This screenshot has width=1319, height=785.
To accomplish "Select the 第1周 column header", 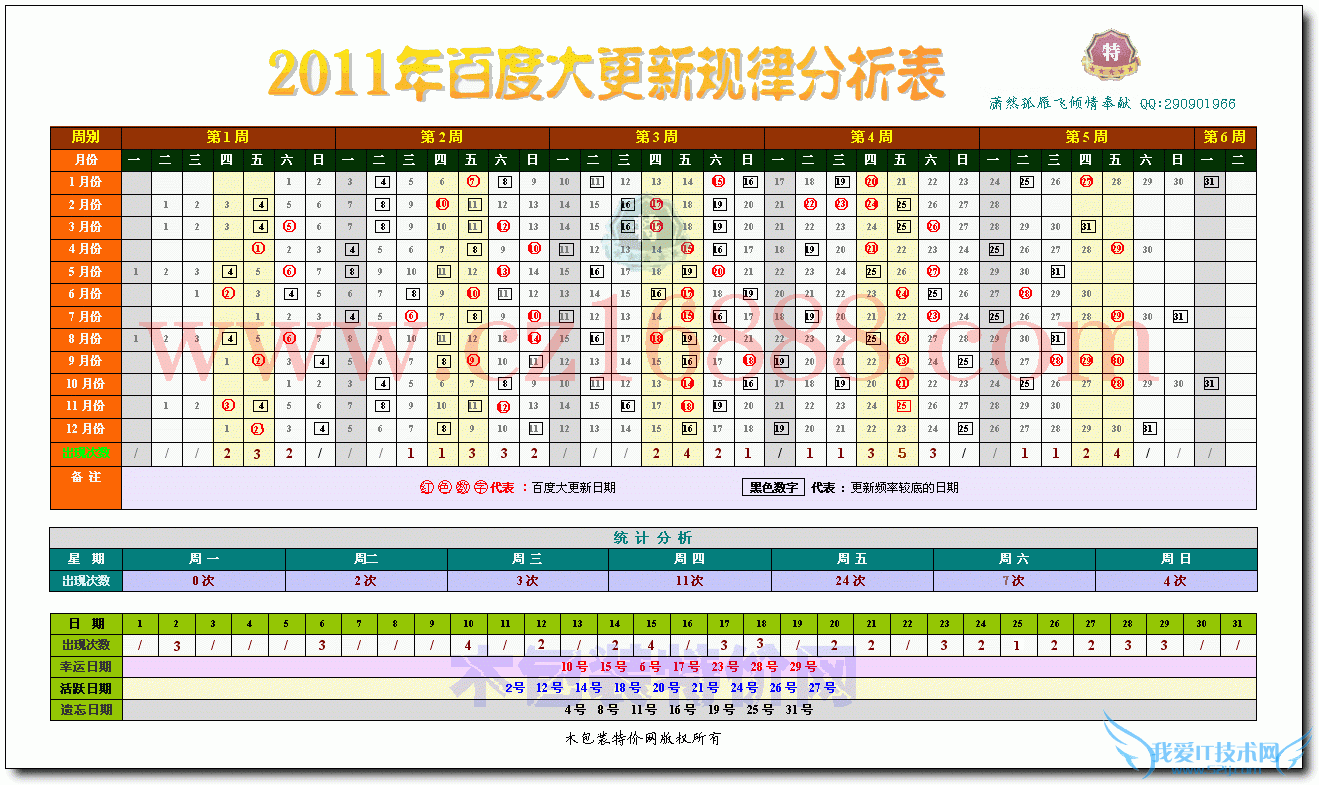I will click(x=228, y=137).
